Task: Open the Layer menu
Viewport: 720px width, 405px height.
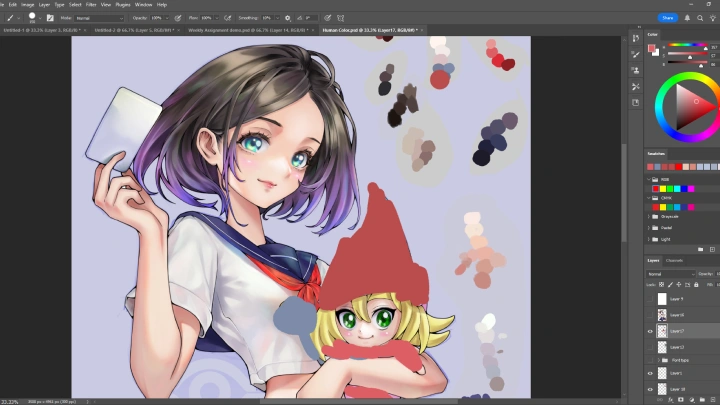Action: click(44, 5)
